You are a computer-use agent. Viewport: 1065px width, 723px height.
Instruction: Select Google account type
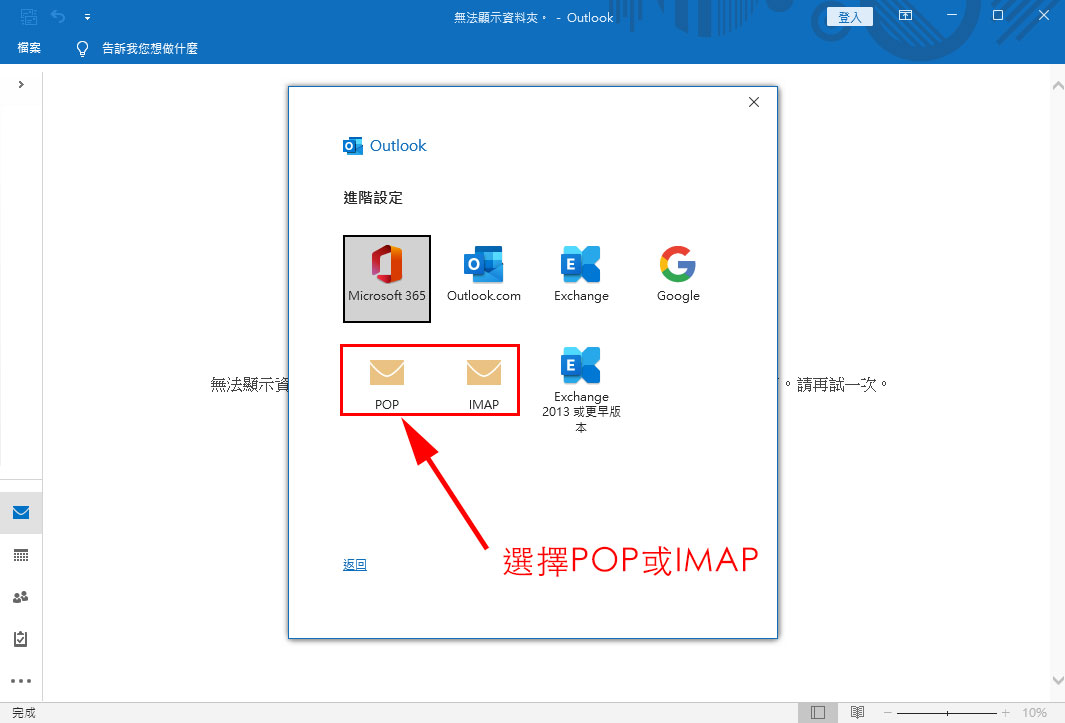click(678, 275)
